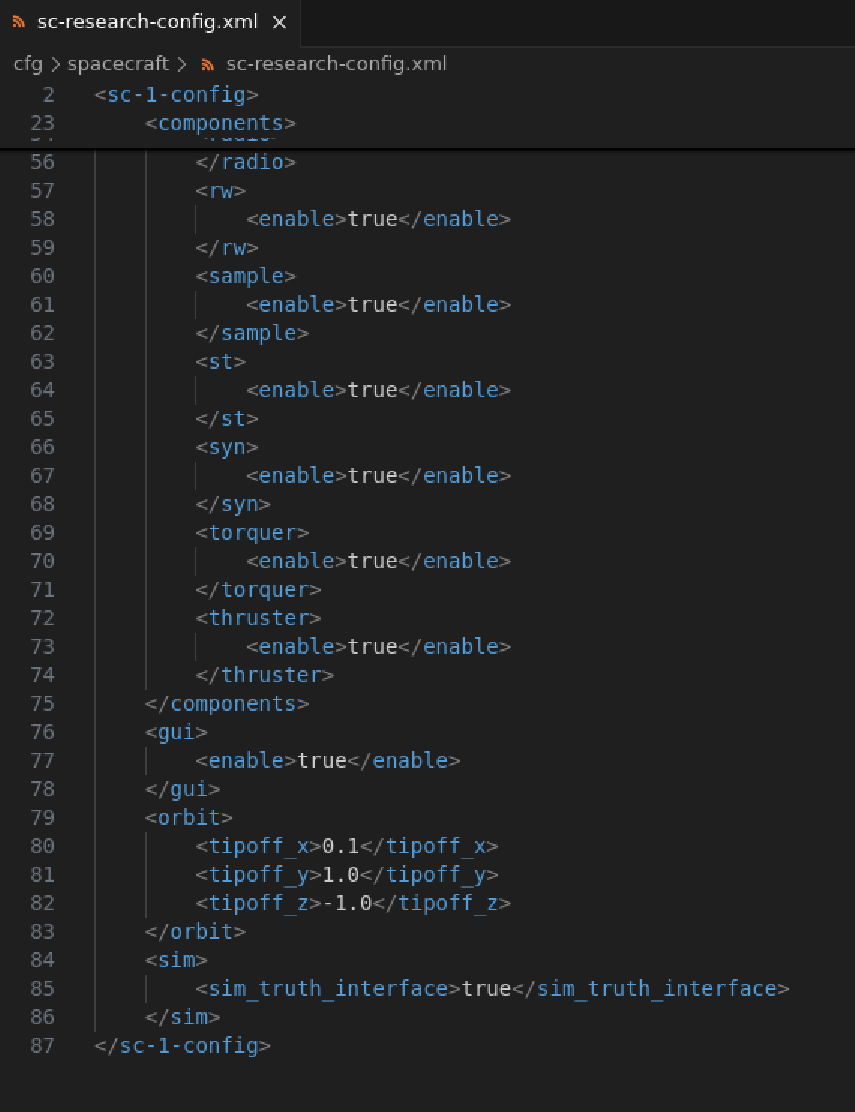Click the true value on line 61
855x1112 pixels.
pyautogui.click(x=372, y=304)
